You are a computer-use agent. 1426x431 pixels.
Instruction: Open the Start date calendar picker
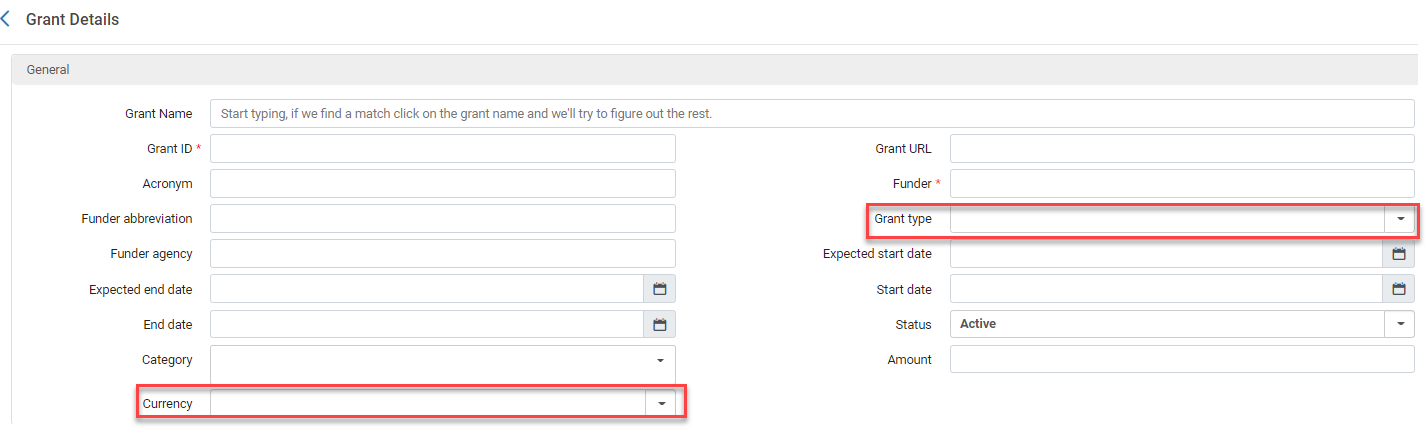[1399, 289]
